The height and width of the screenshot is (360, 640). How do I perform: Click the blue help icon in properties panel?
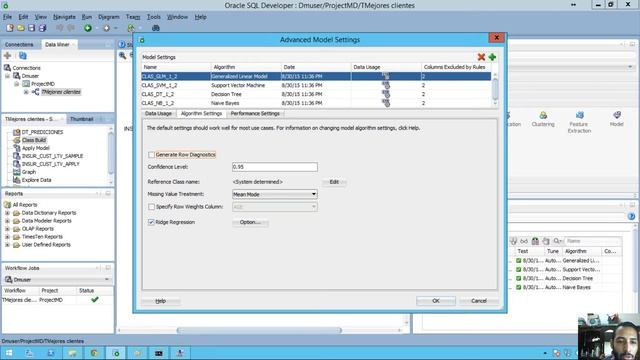pos(631,216)
